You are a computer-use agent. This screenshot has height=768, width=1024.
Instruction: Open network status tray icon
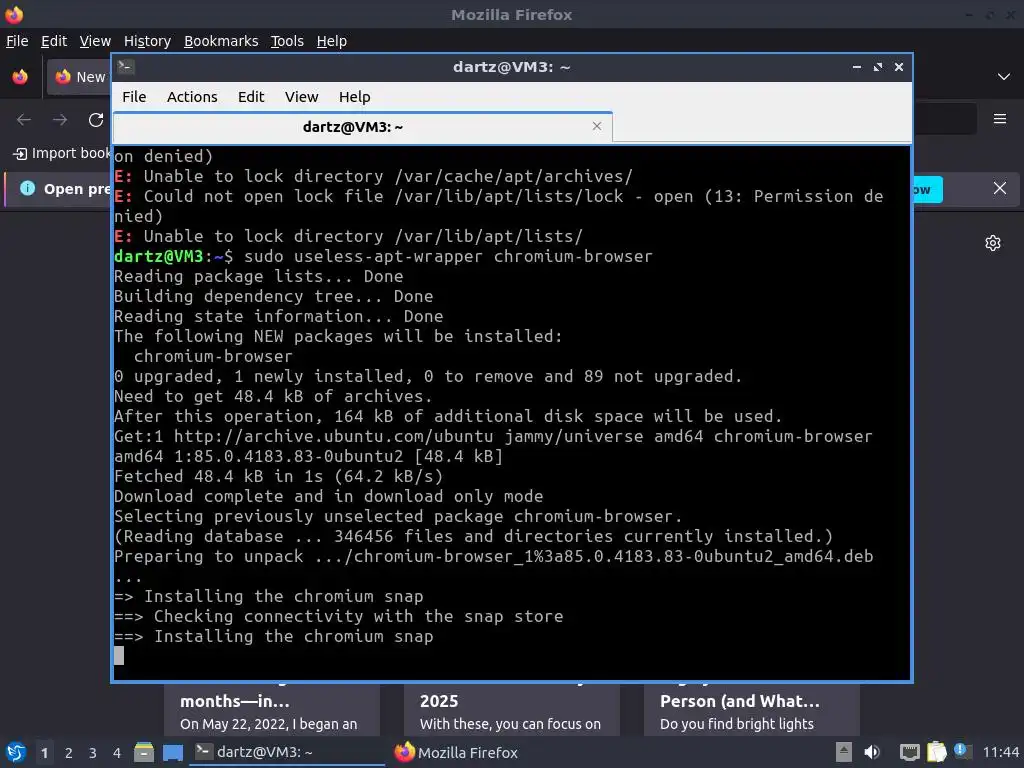point(910,752)
